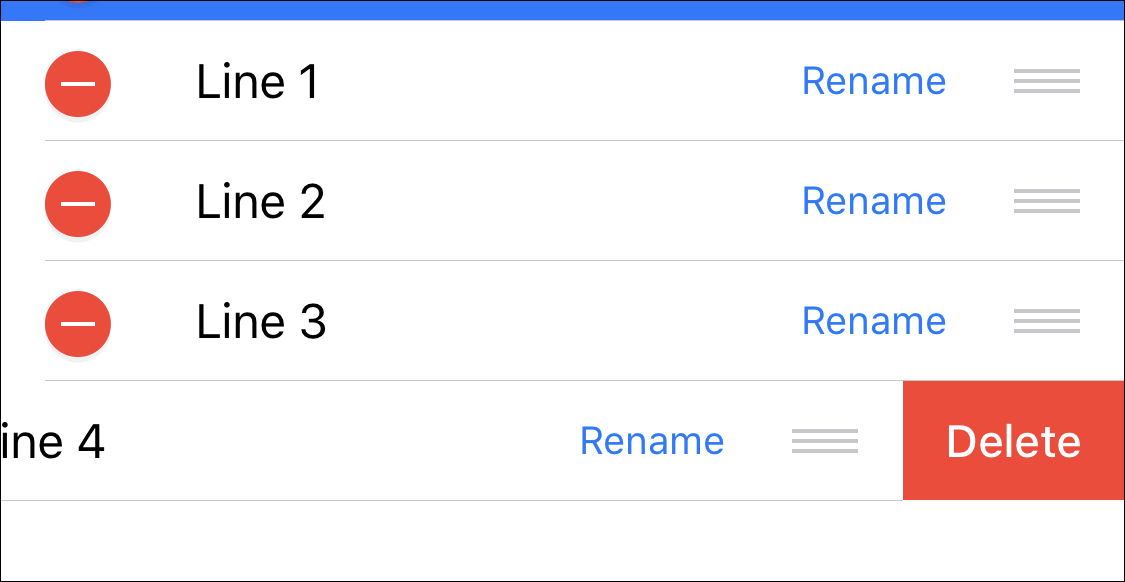The width and height of the screenshot is (1125, 582).
Task: Rename Line 1
Action: tap(874, 81)
